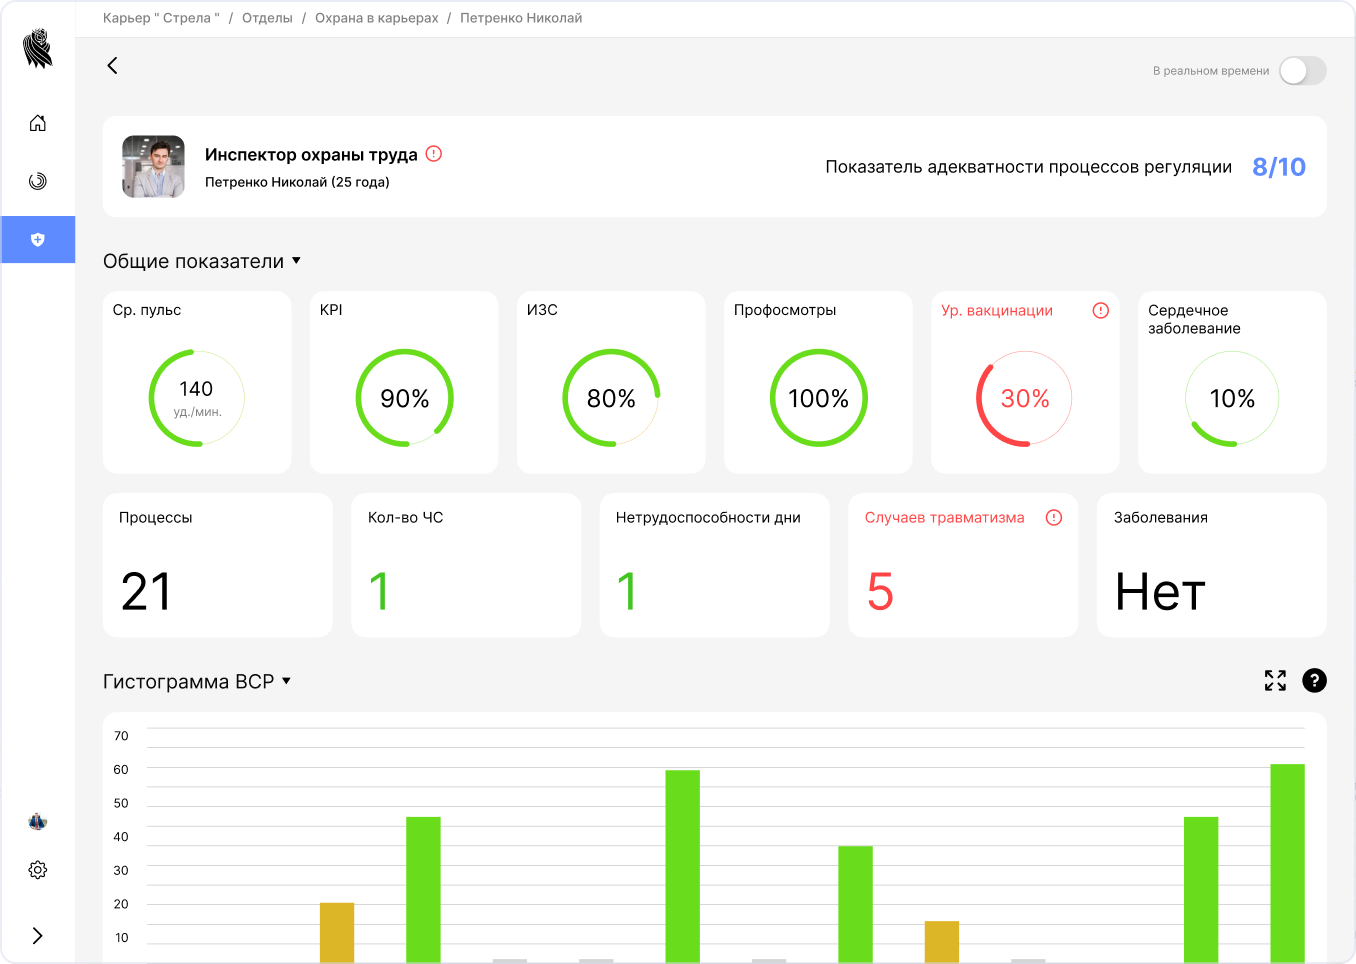The height and width of the screenshot is (964, 1356).
Task: Click warning icon beside Инспектор охраны труда
Action: point(434,154)
